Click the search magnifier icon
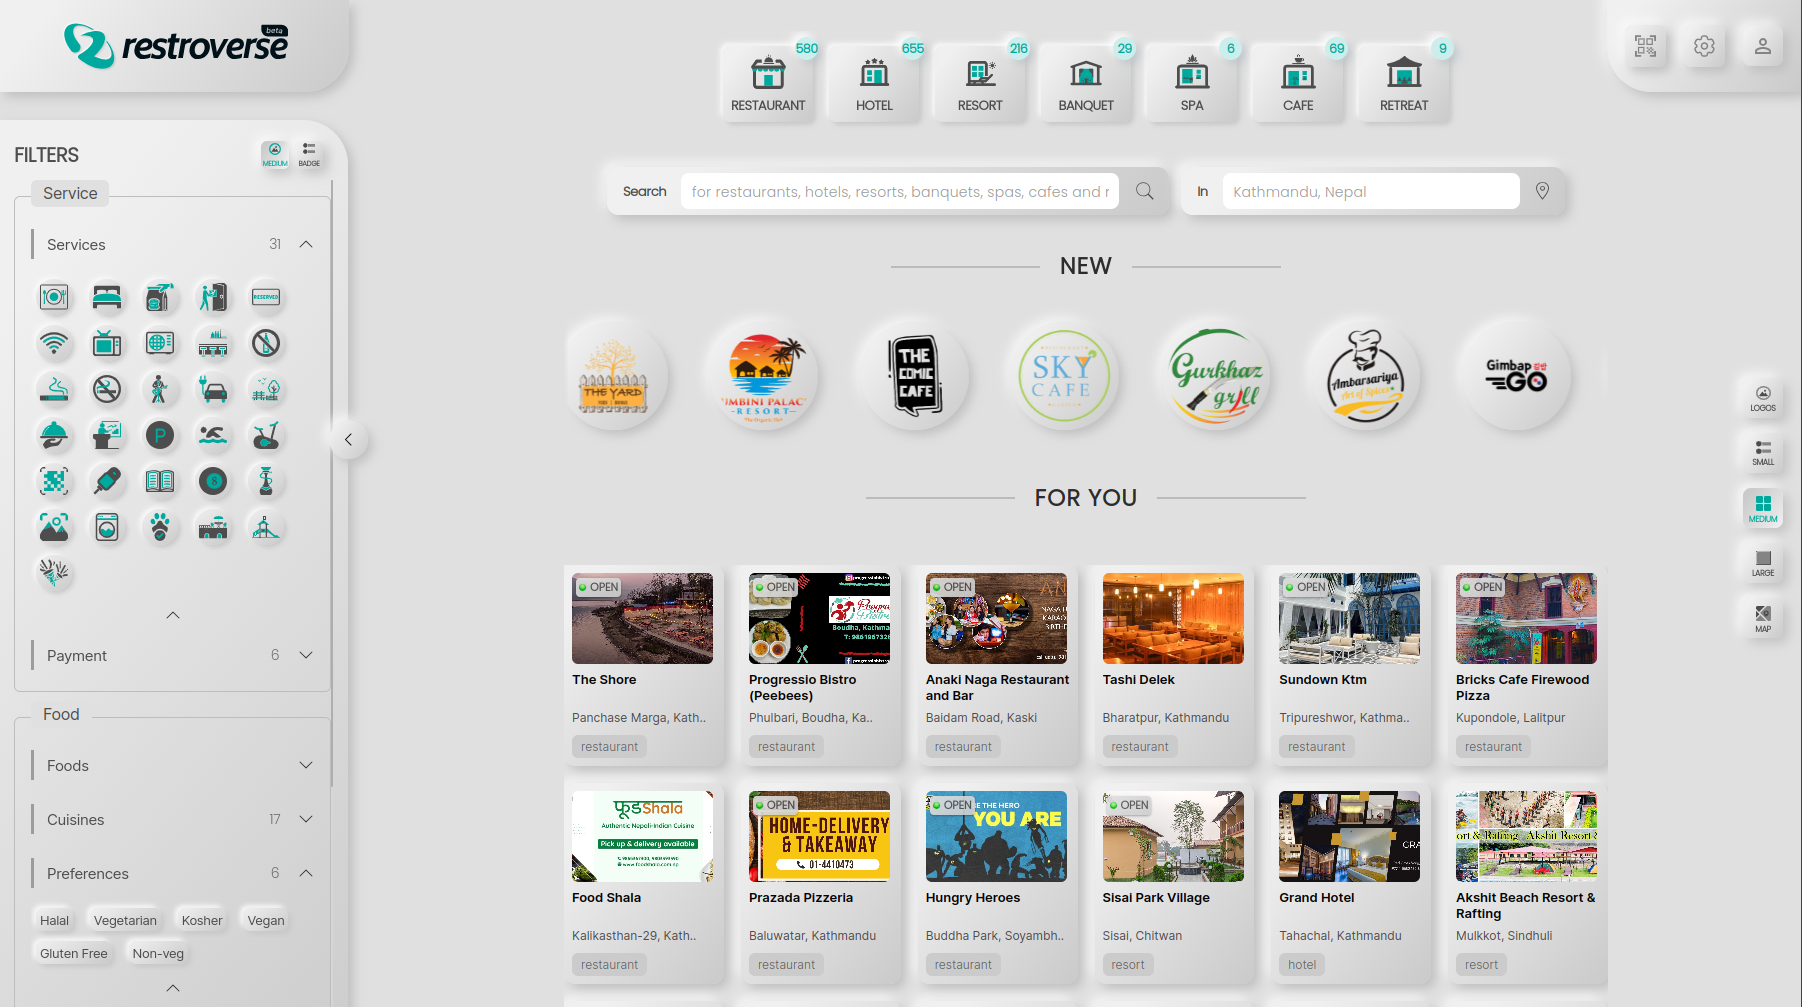This screenshot has width=1802, height=1007. pyautogui.click(x=1145, y=191)
